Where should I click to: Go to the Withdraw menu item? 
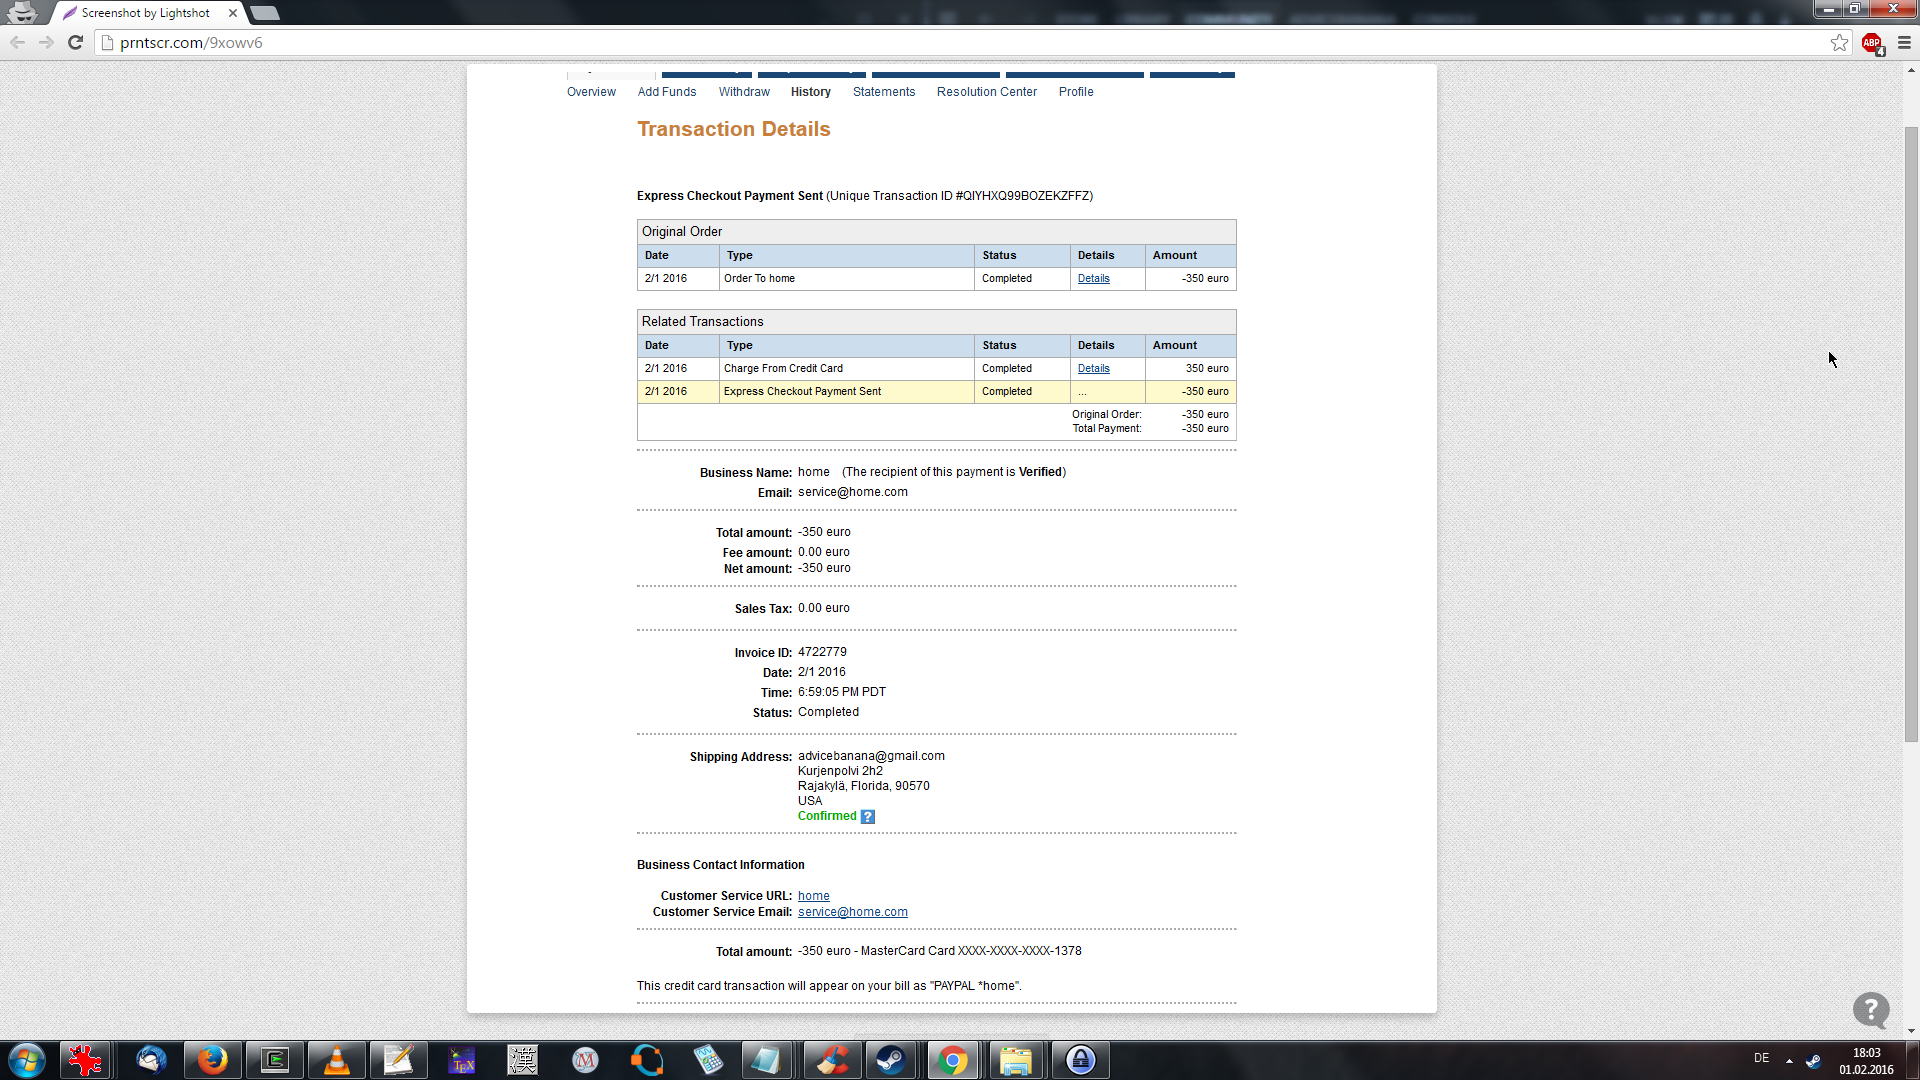point(744,92)
